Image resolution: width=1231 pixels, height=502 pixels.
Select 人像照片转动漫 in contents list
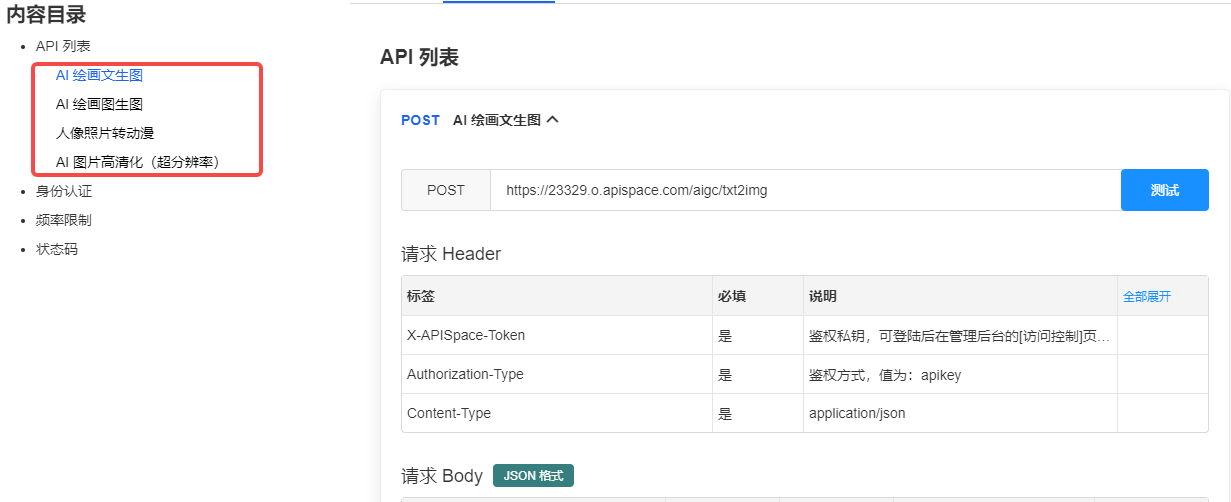pos(104,133)
